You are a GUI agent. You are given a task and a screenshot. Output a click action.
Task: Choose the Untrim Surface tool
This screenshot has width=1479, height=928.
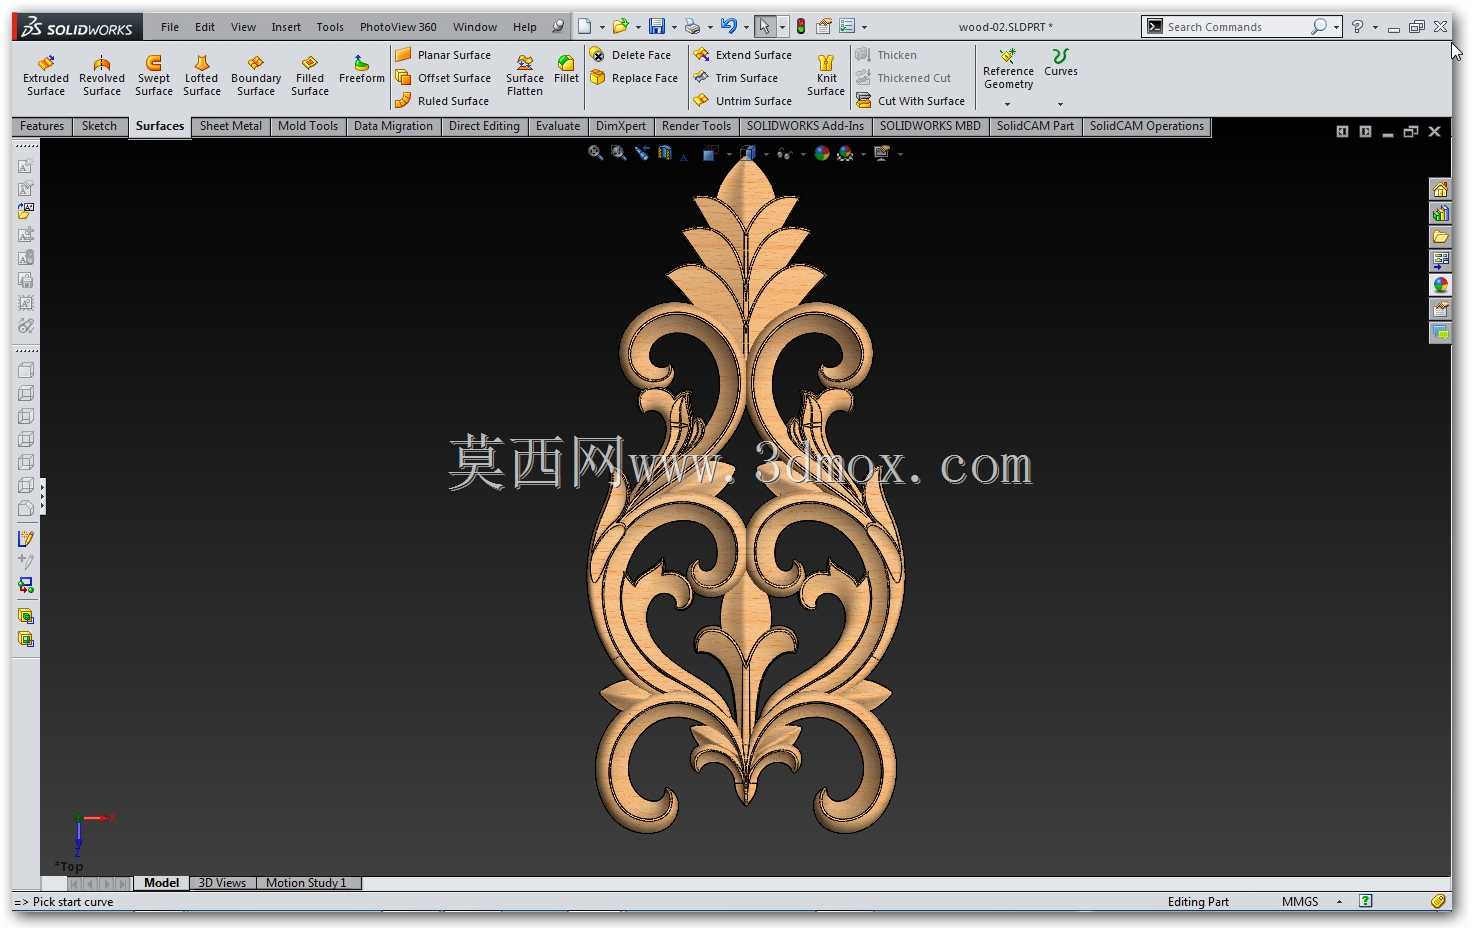[x=742, y=101]
